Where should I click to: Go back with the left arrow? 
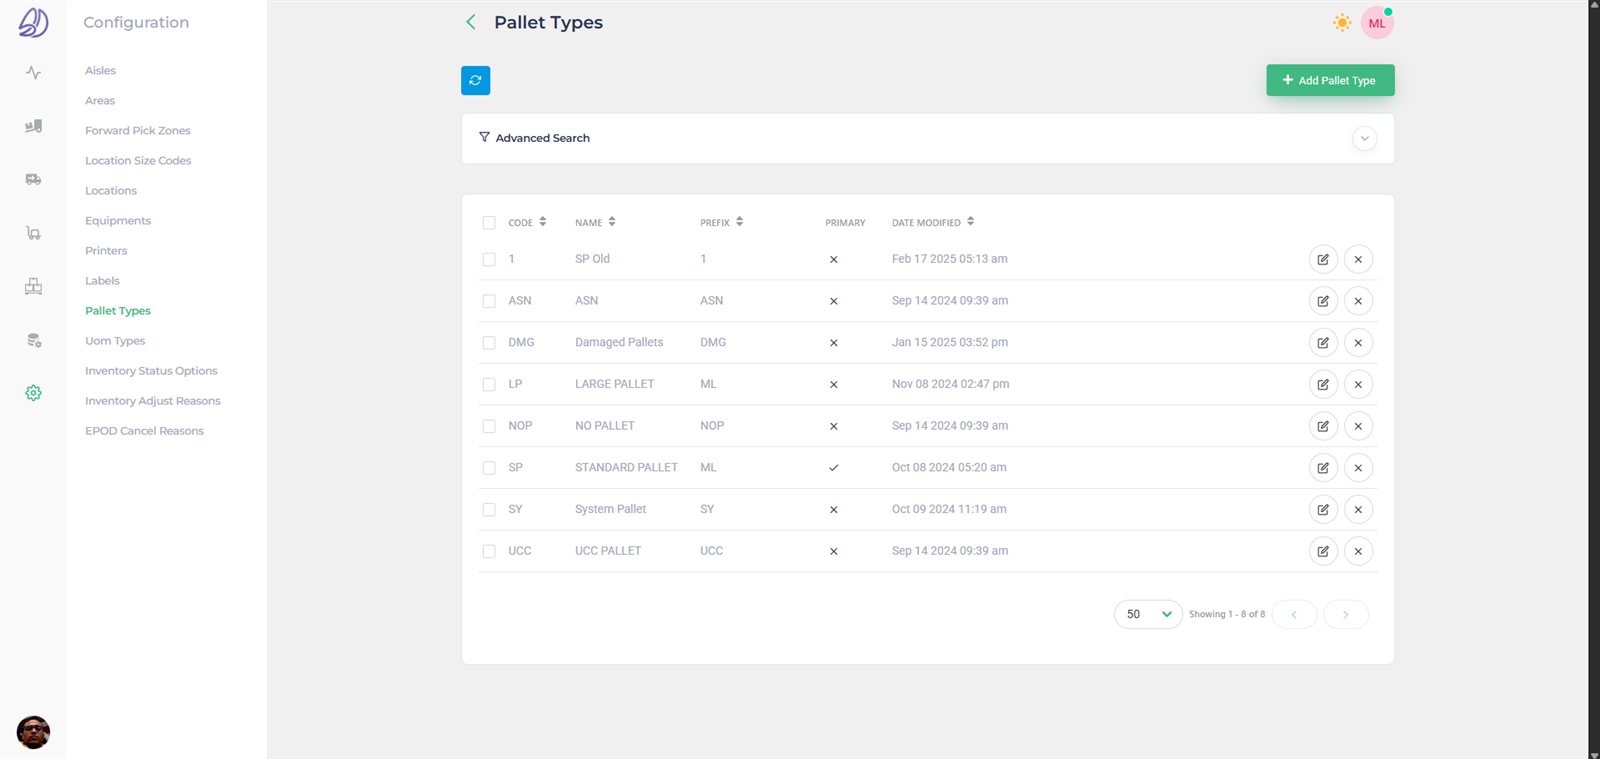tap(471, 22)
